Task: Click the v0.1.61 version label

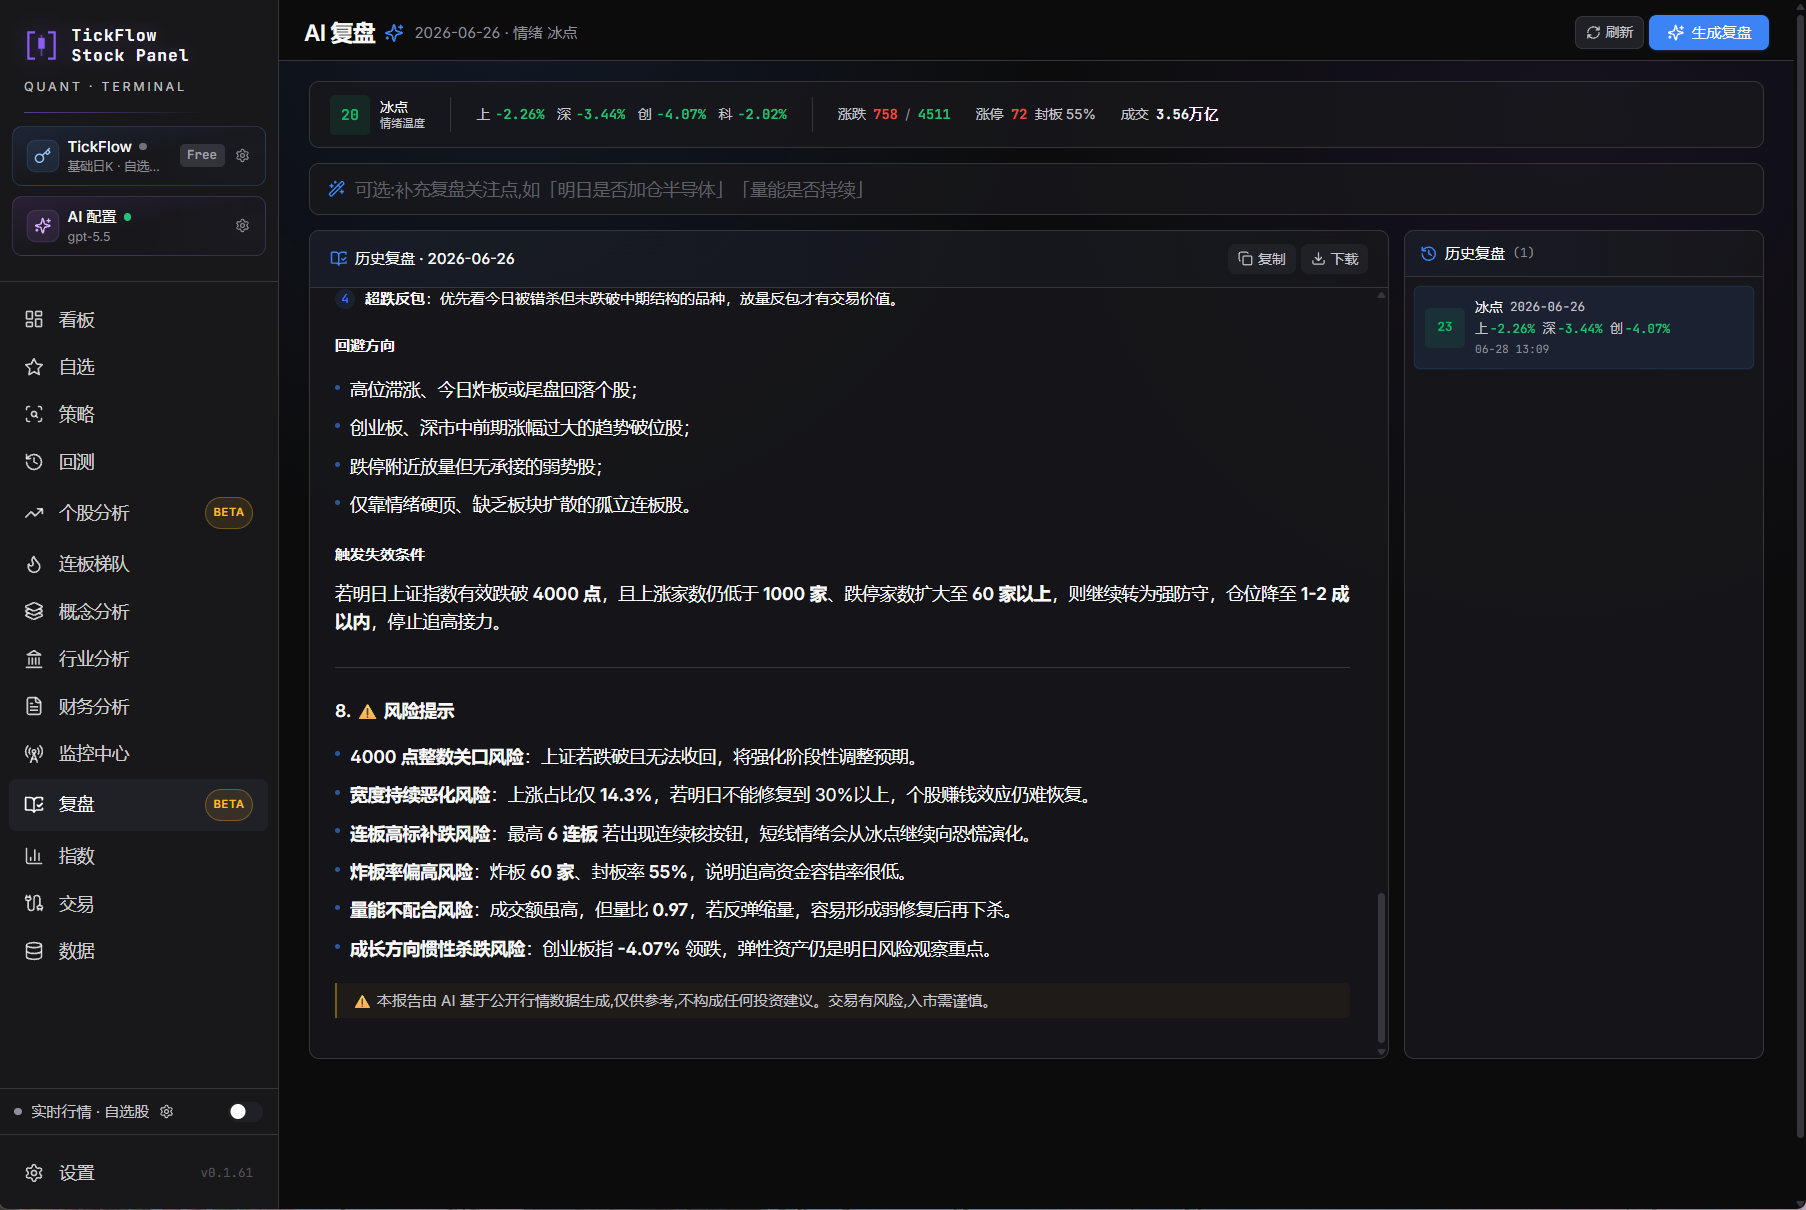Action: tap(227, 1173)
